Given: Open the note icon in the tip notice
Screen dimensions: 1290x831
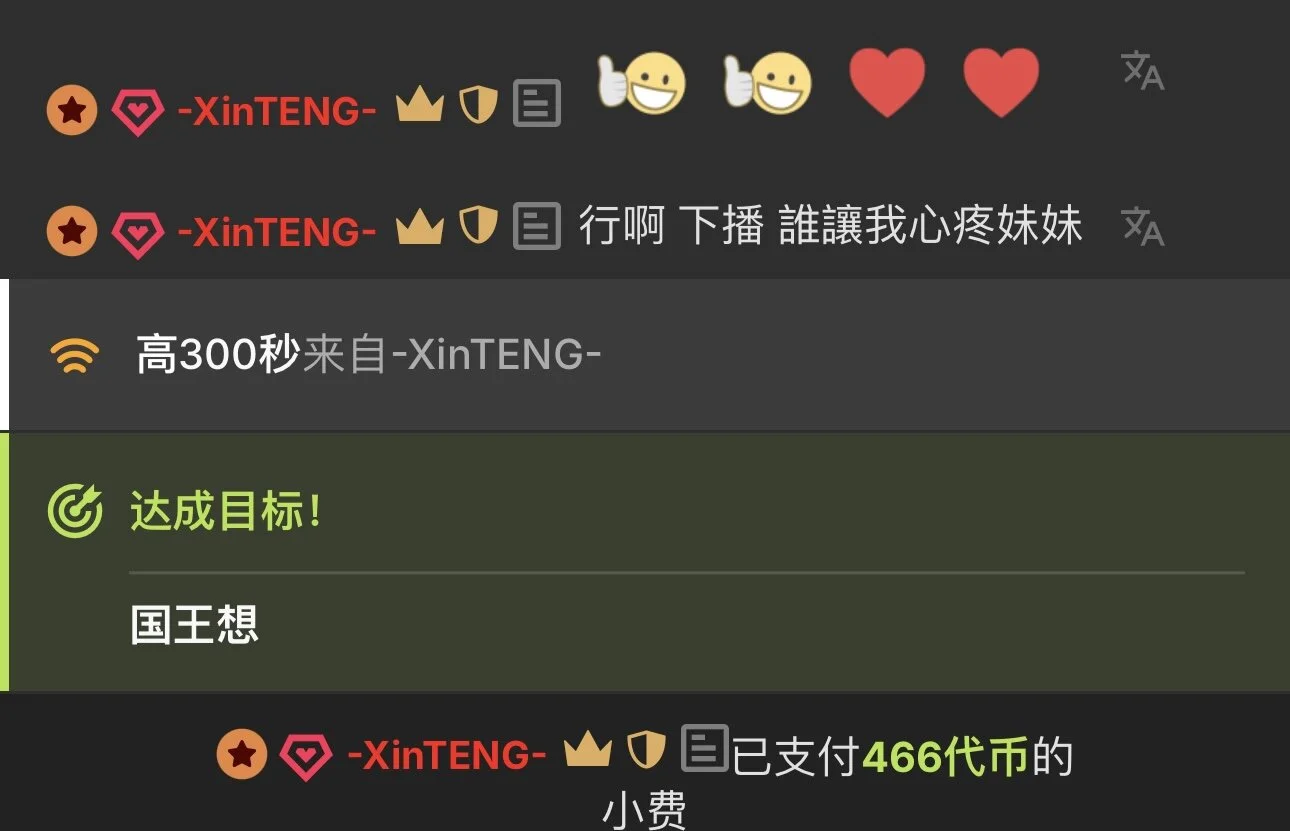Looking at the screenshot, I should coord(705,748).
